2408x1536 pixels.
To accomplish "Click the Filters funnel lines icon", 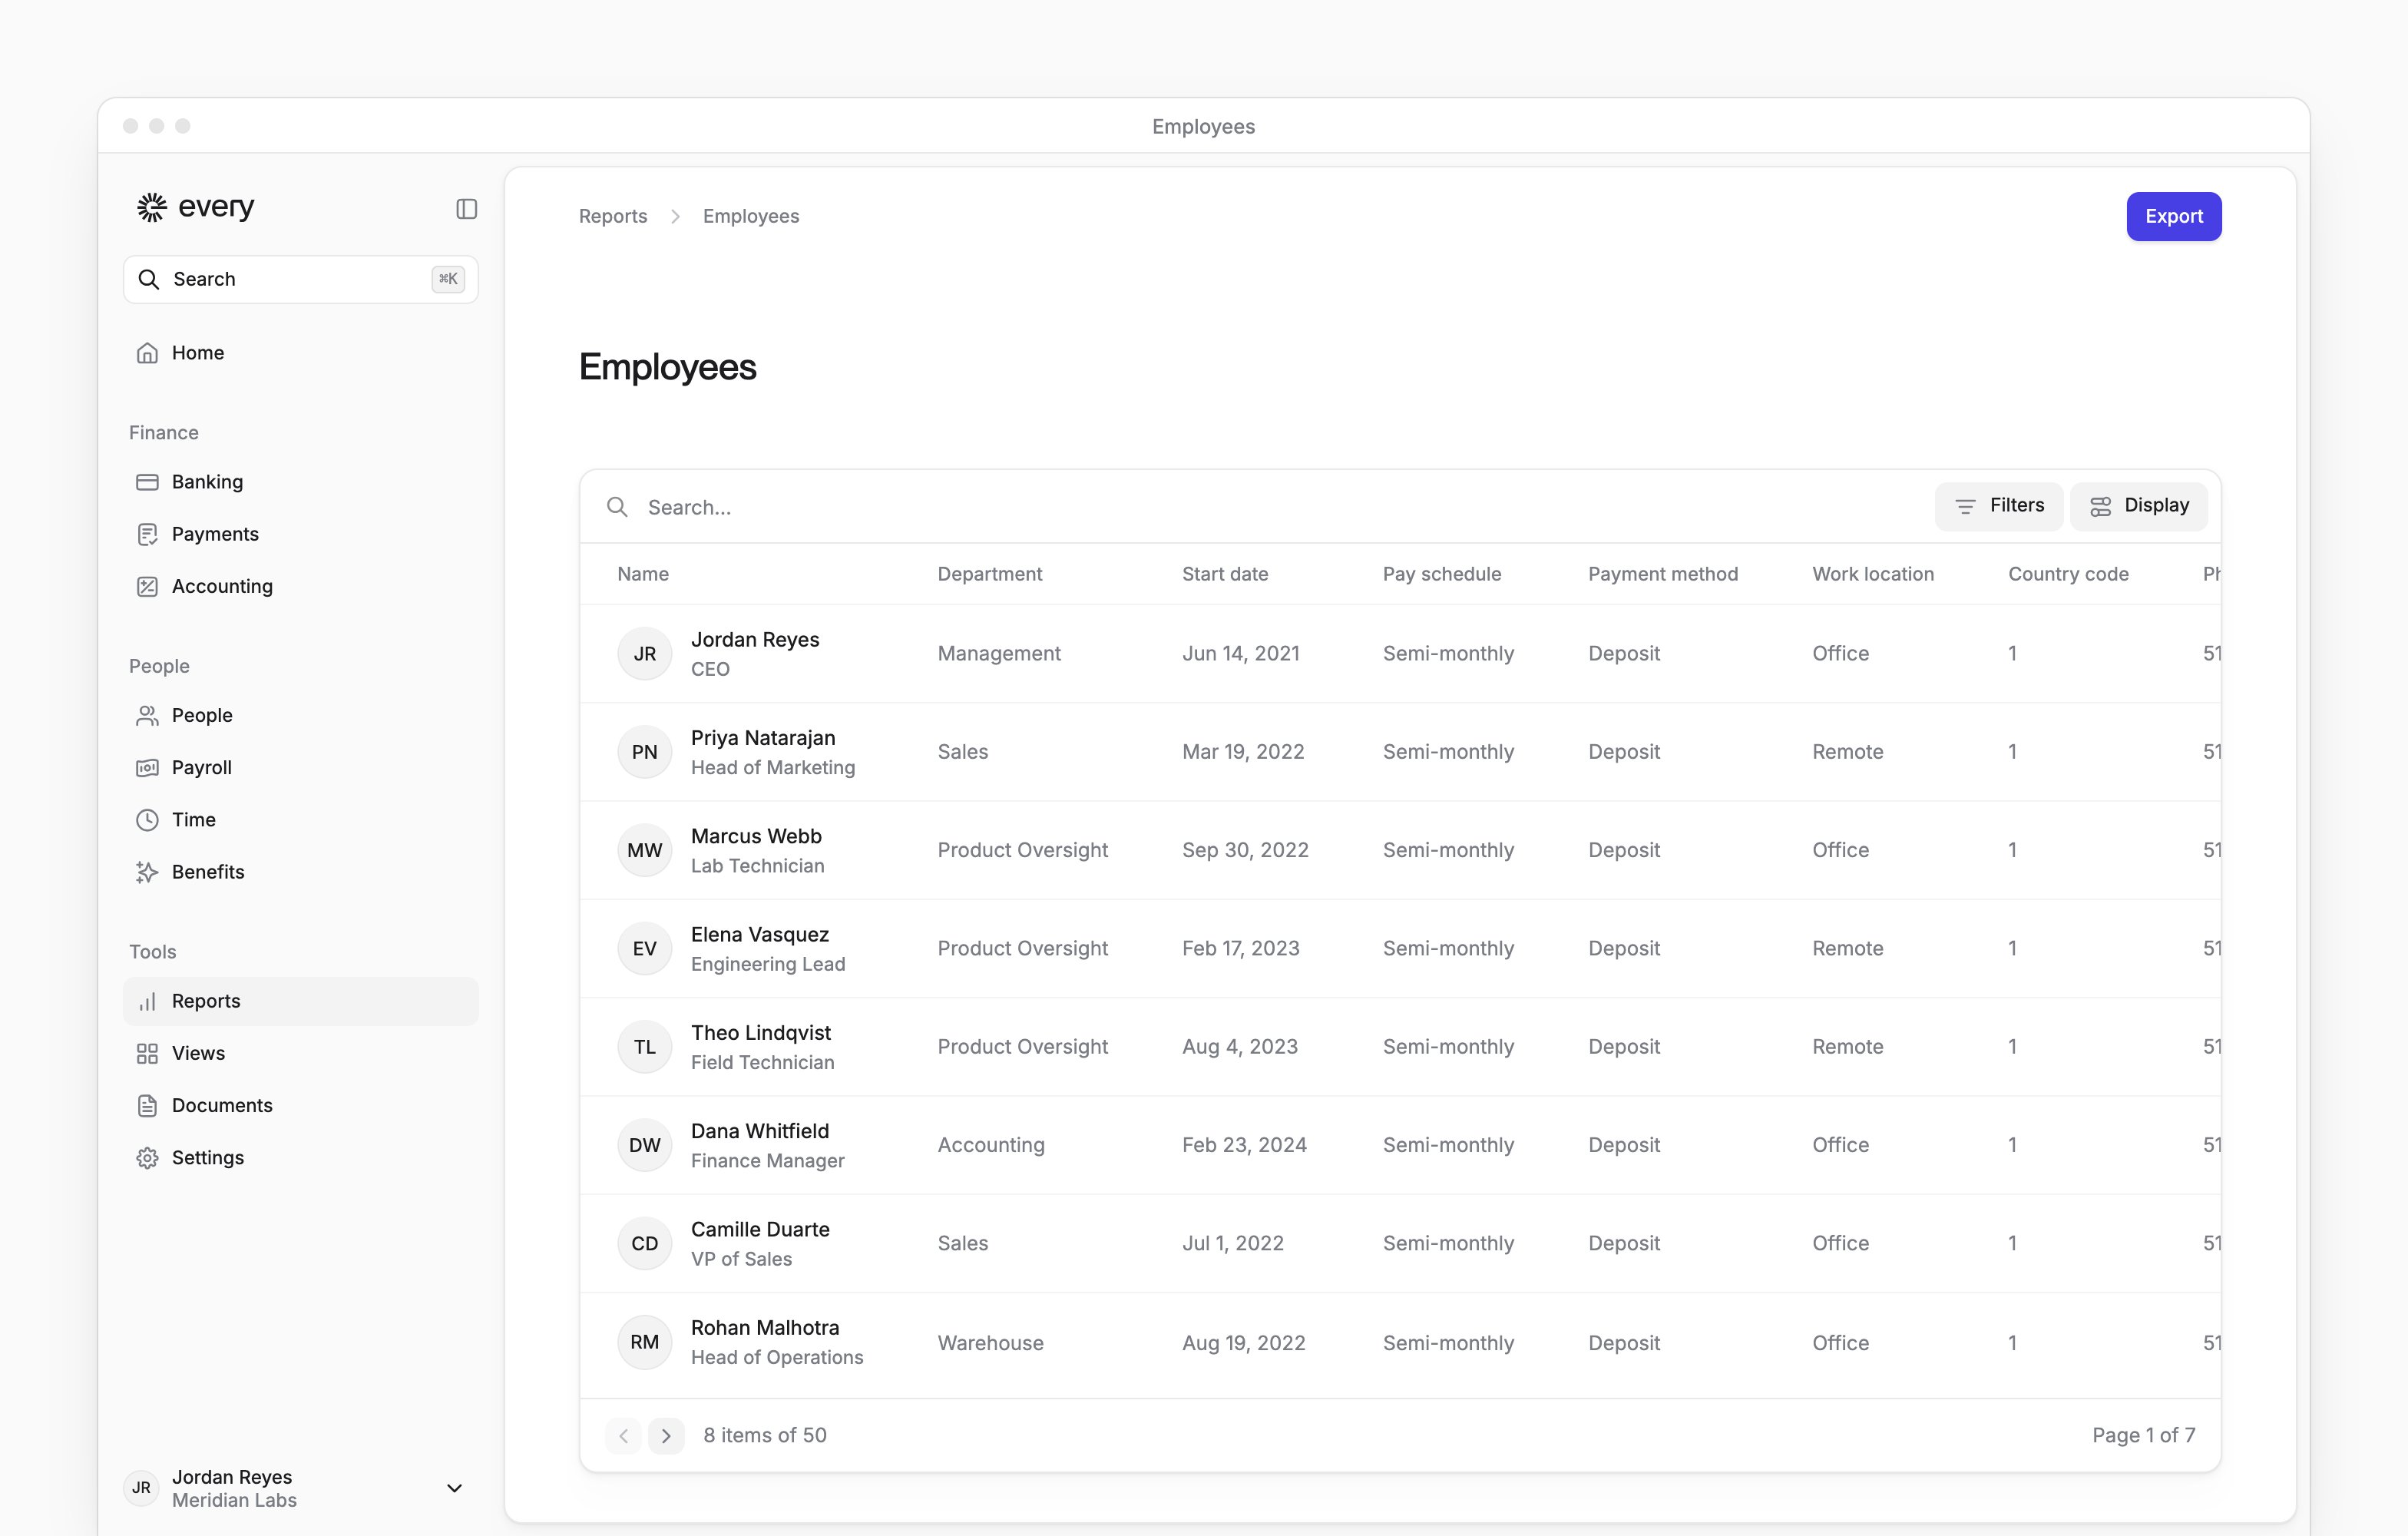I will pyautogui.click(x=1965, y=506).
